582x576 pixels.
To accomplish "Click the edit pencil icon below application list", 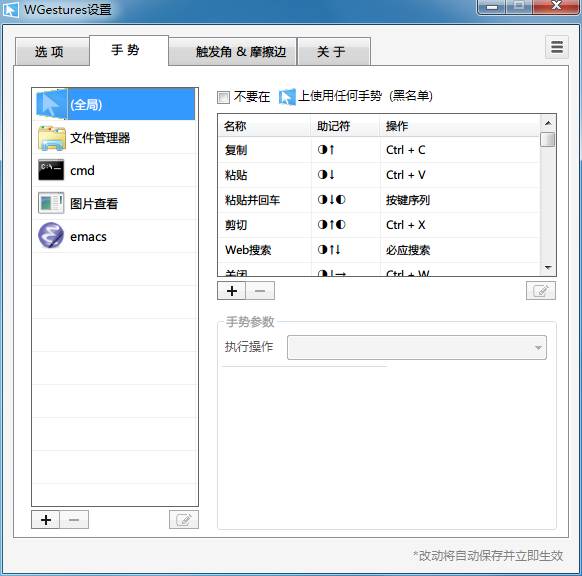I will (x=184, y=520).
